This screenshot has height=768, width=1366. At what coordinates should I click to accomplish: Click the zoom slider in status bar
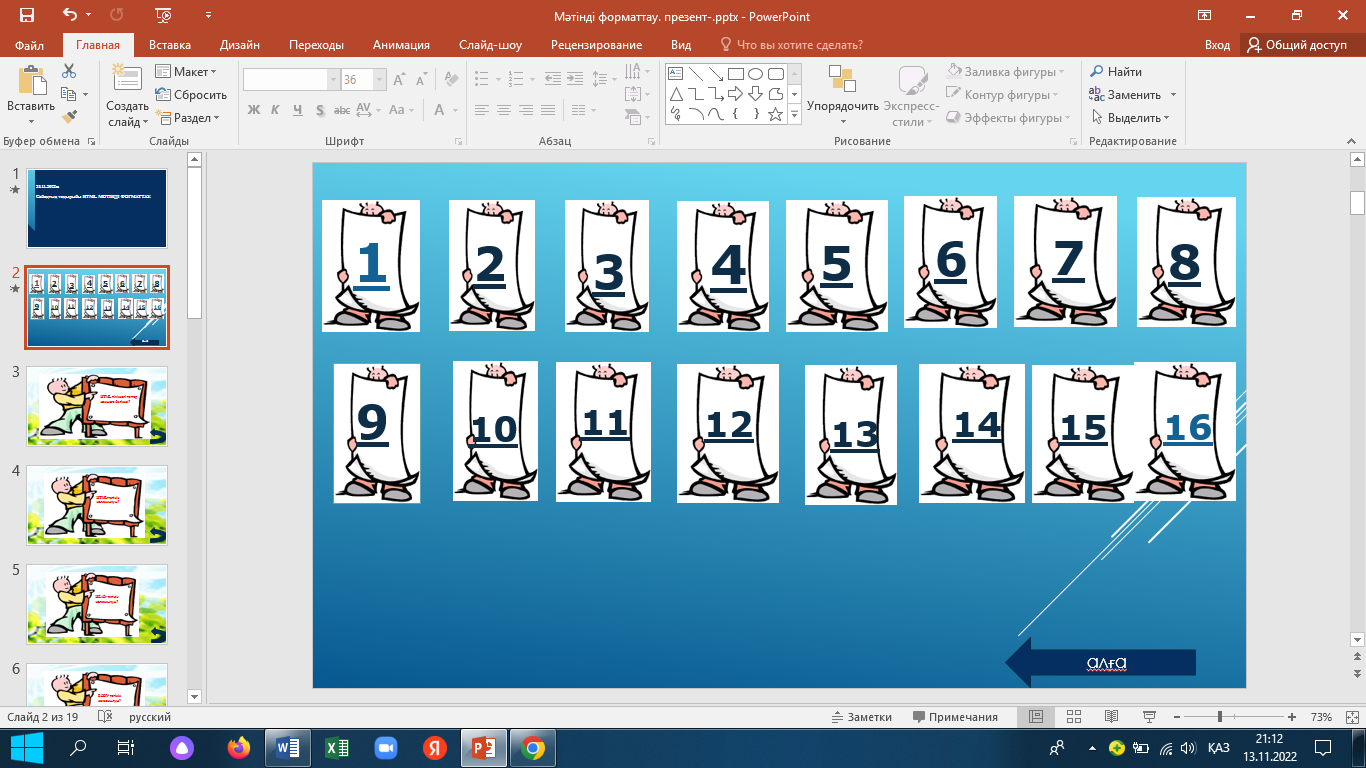coord(1220,717)
